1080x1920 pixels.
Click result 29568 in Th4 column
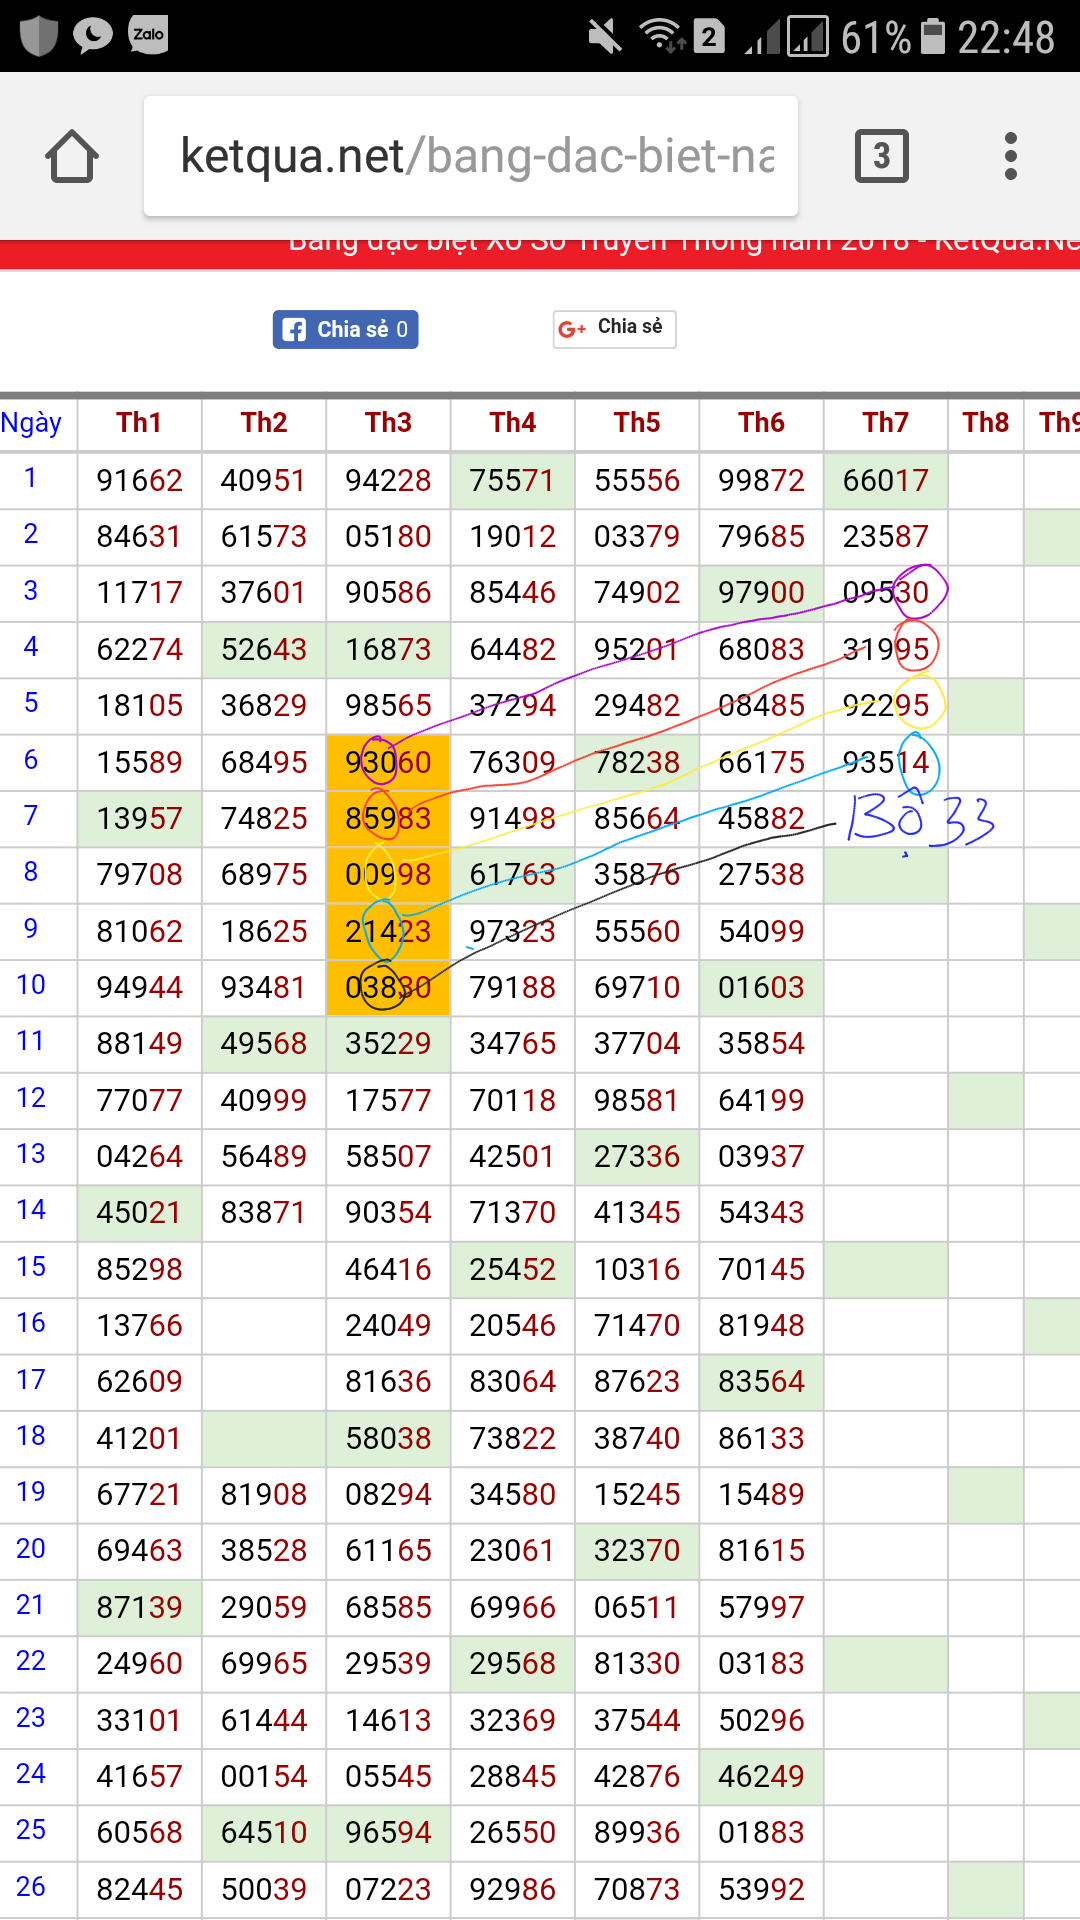click(513, 1664)
